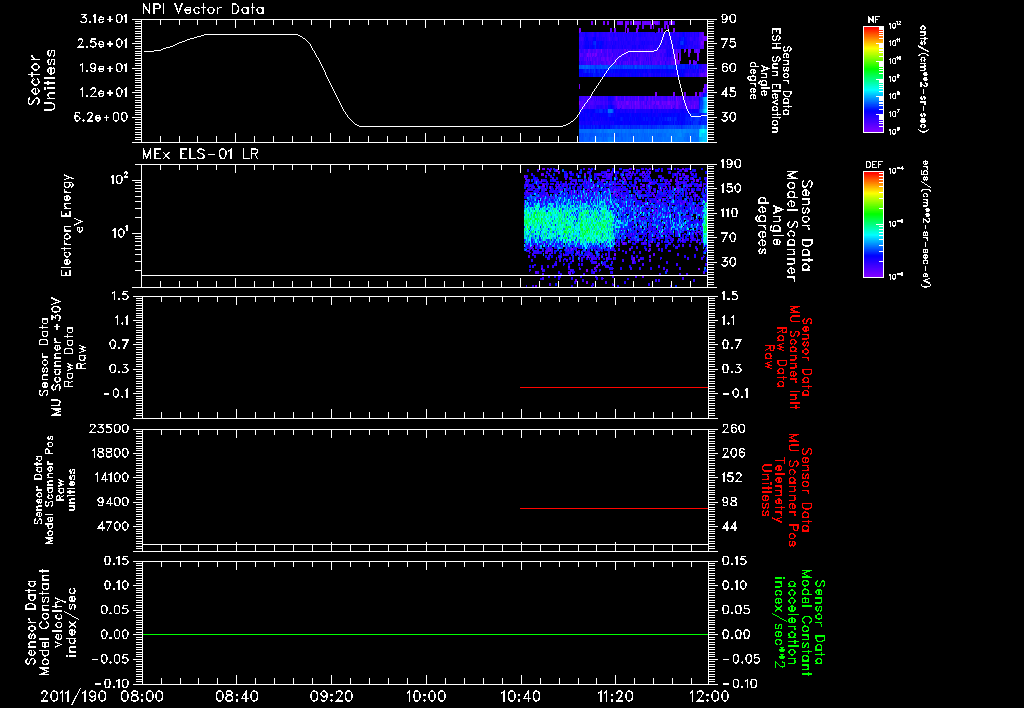Click the 98 telemetry tick label

point(729,502)
